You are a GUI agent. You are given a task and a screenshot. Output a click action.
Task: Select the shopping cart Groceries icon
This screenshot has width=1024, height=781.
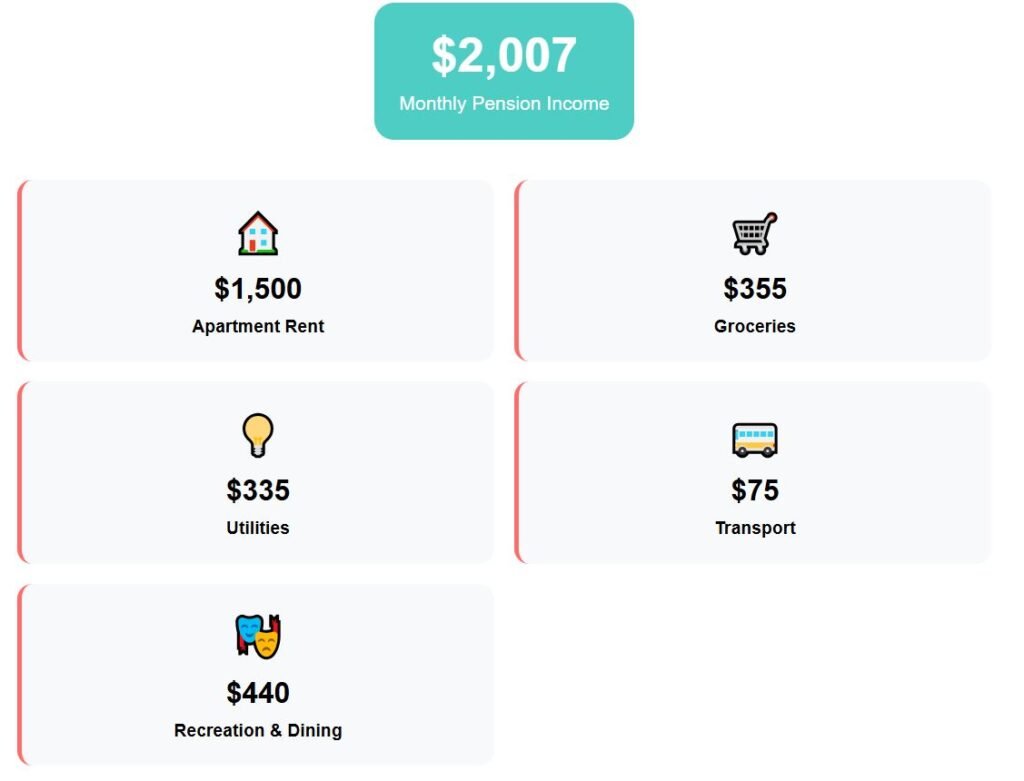pyautogui.click(x=754, y=233)
